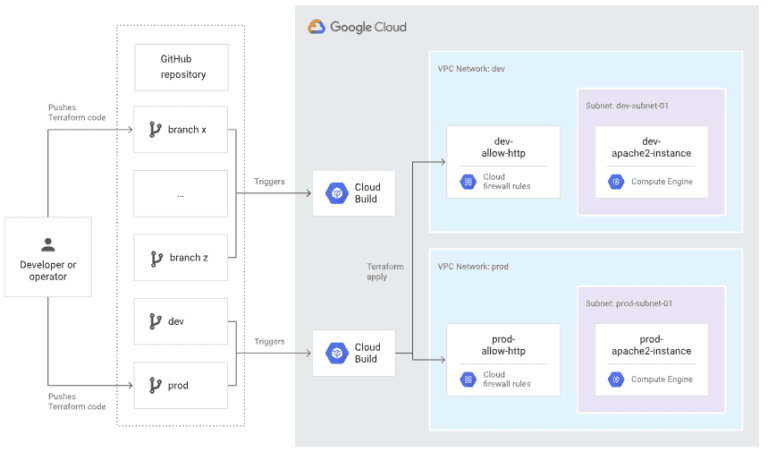This screenshot has width=768, height=452.
Task: Click the 'dev' branch label
Action: coord(176,322)
